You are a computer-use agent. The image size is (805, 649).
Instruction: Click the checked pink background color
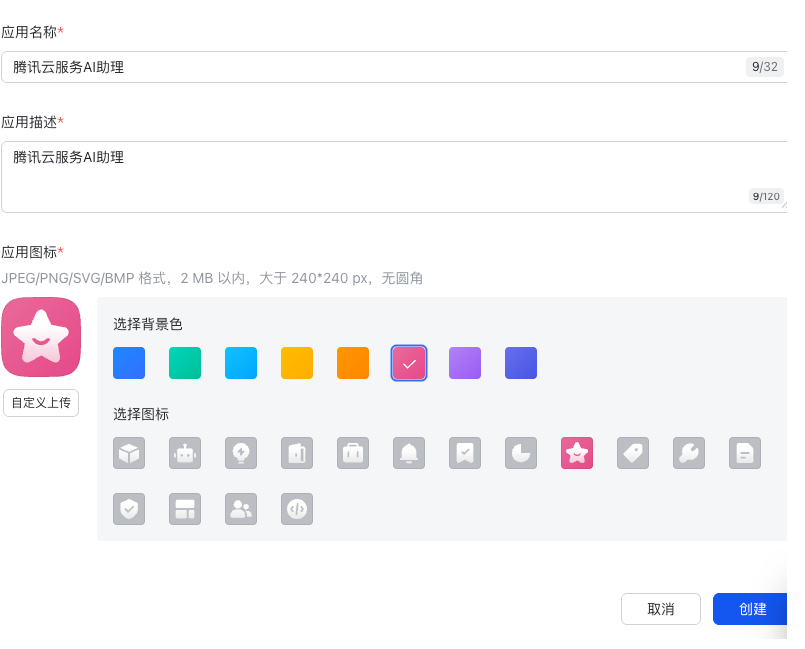pyautogui.click(x=409, y=363)
